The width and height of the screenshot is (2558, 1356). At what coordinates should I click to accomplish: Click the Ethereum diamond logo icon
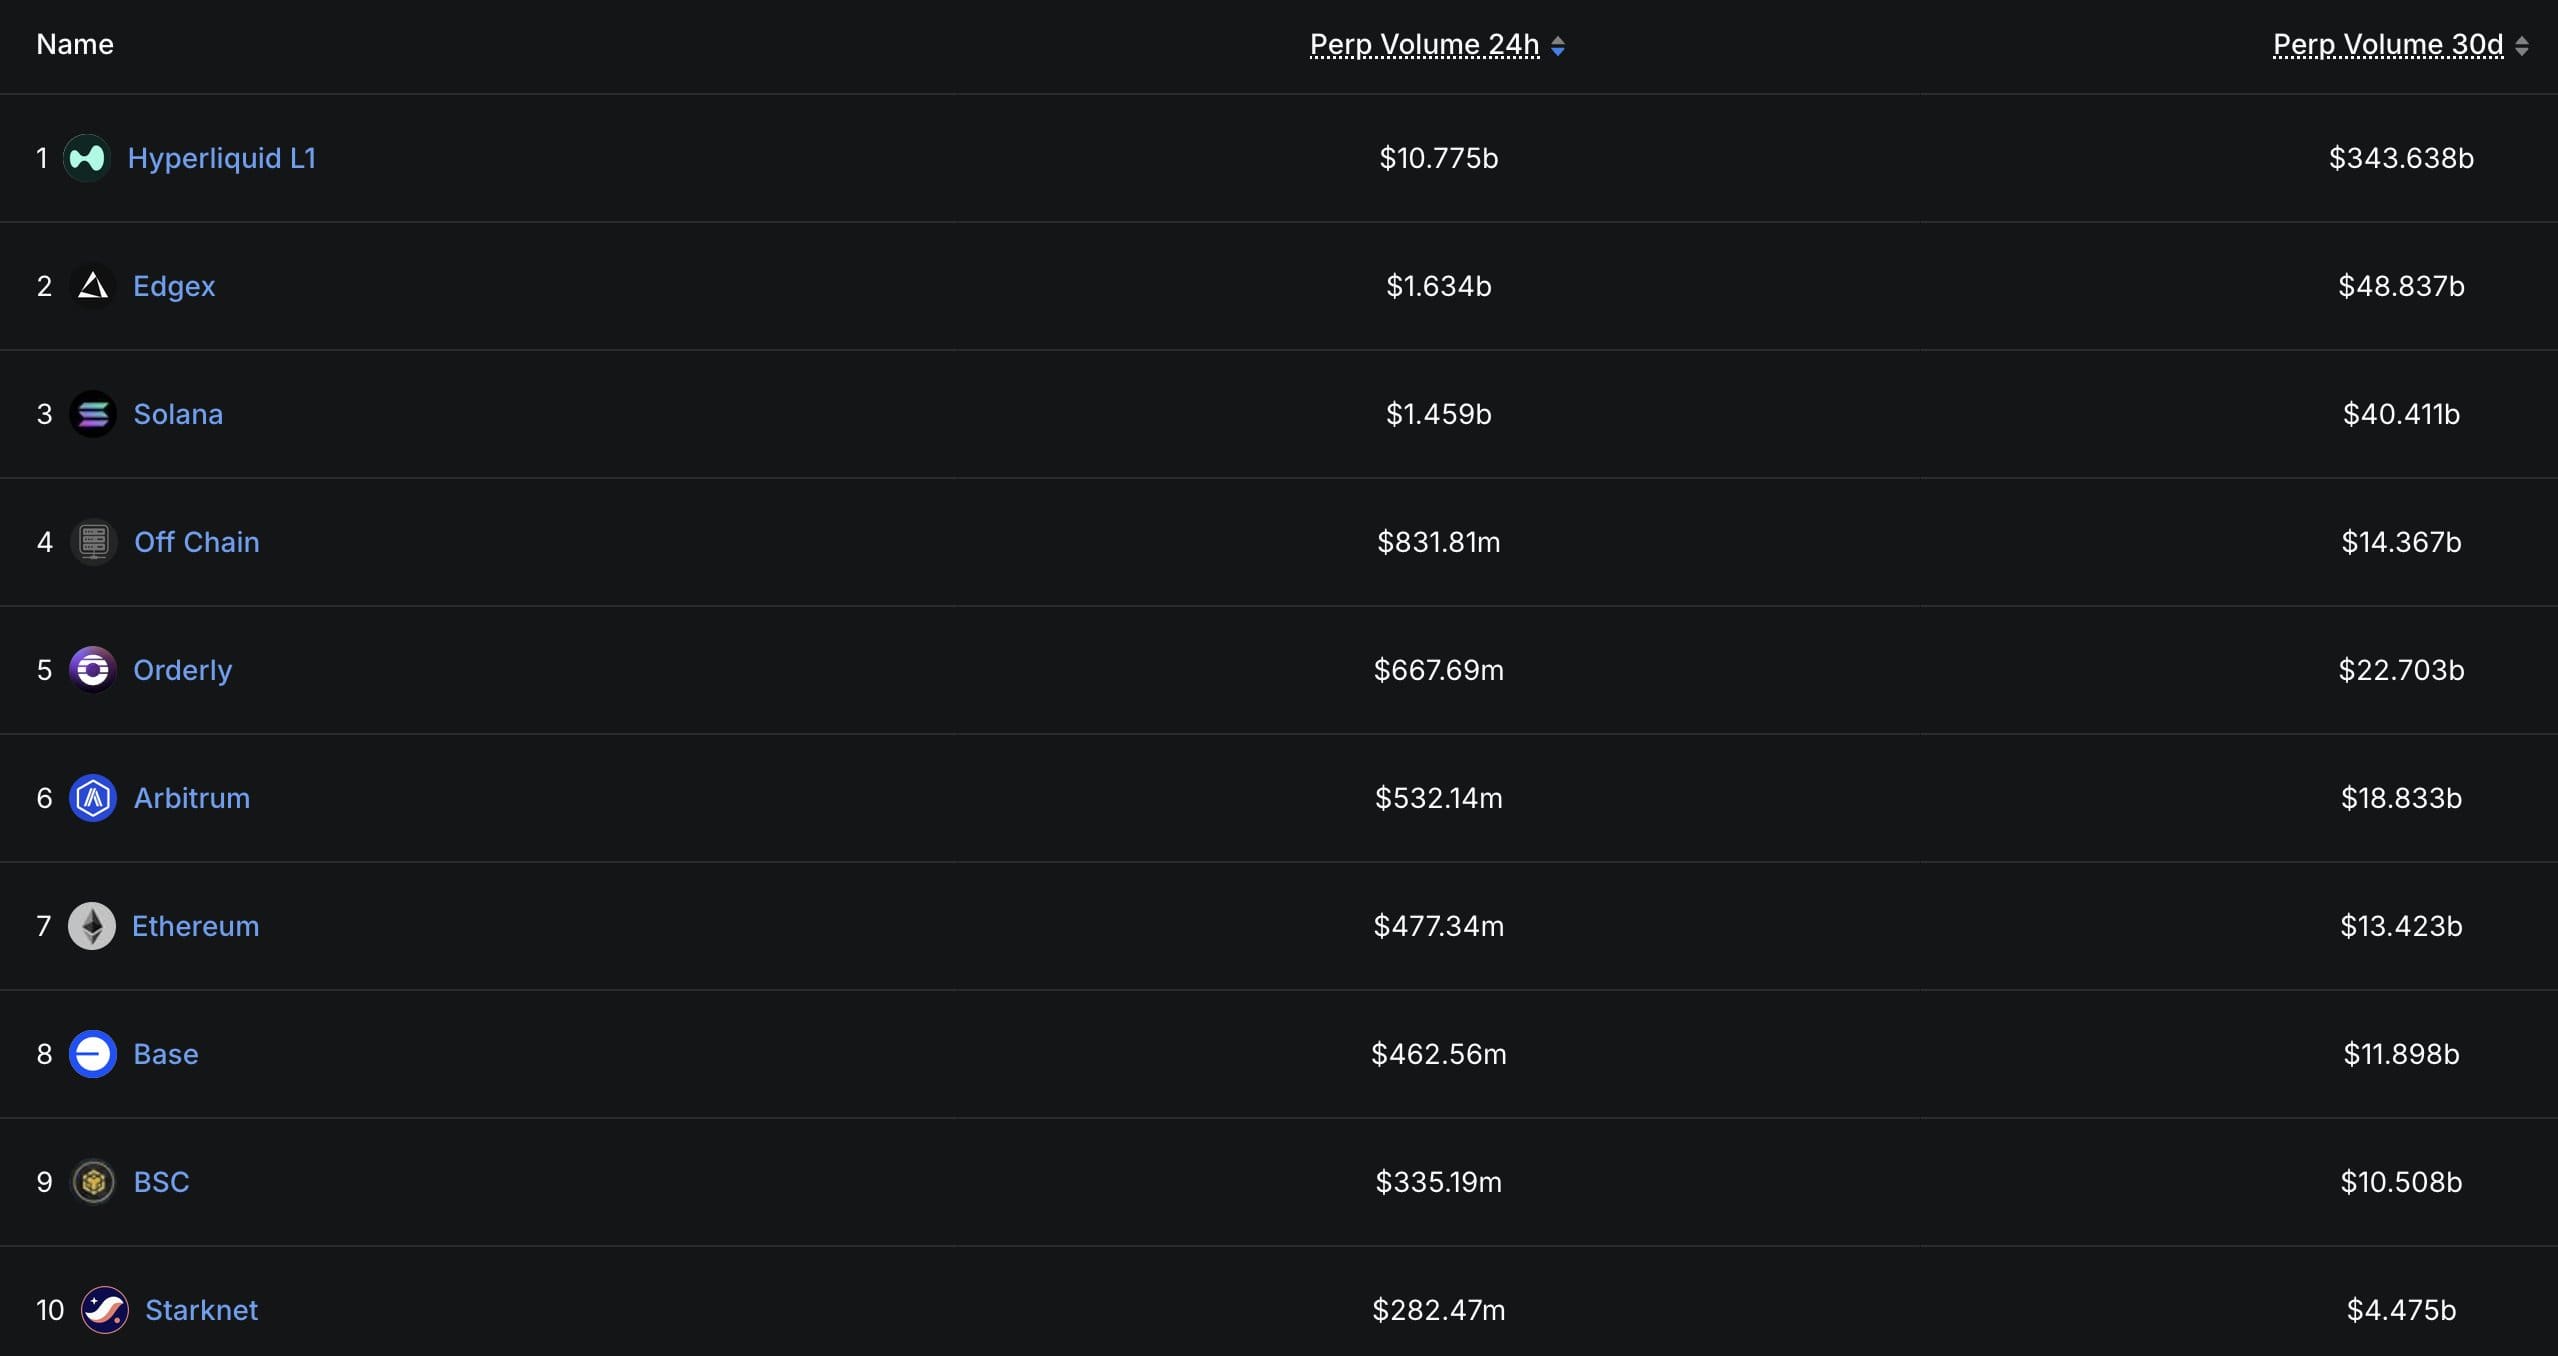click(x=92, y=926)
